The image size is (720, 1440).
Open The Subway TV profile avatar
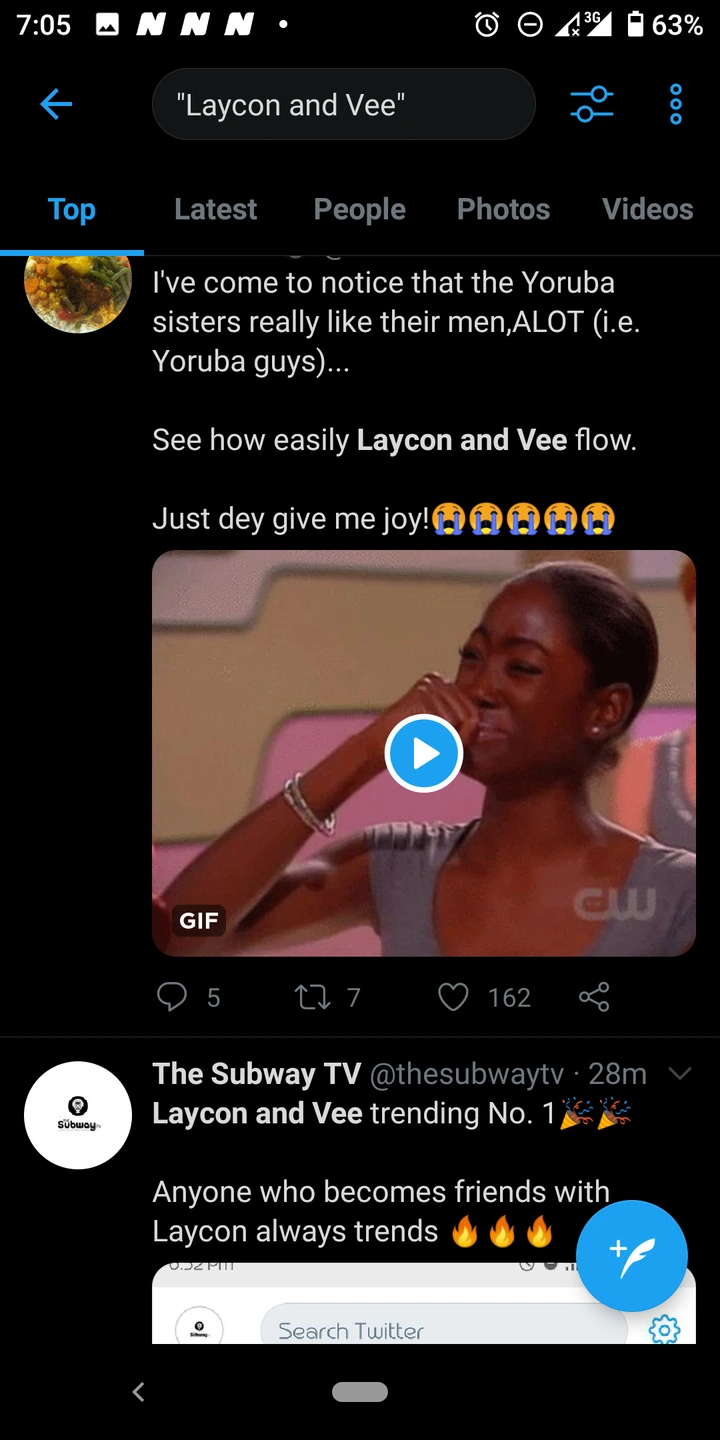click(78, 1115)
